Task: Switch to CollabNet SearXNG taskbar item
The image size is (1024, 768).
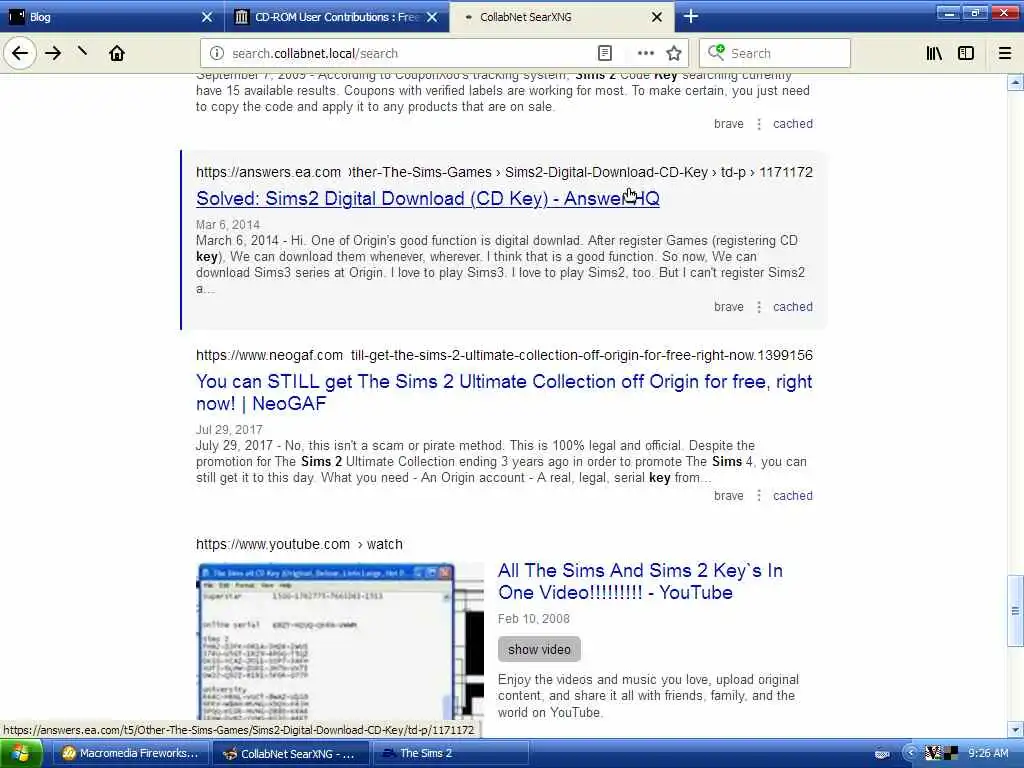Action: (x=290, y=754)
